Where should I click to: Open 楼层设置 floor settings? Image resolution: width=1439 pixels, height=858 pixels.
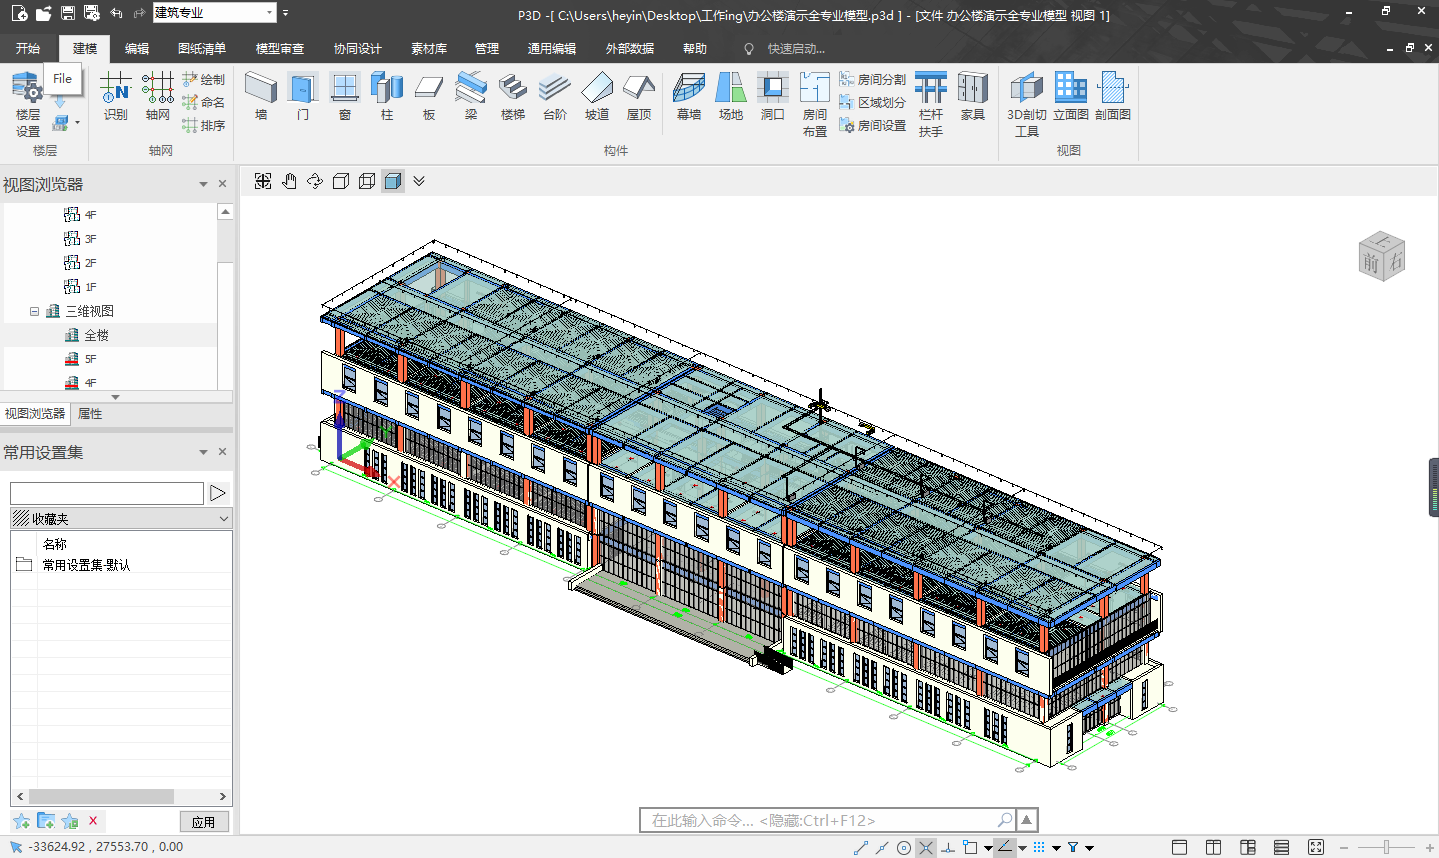coord(28,104)
